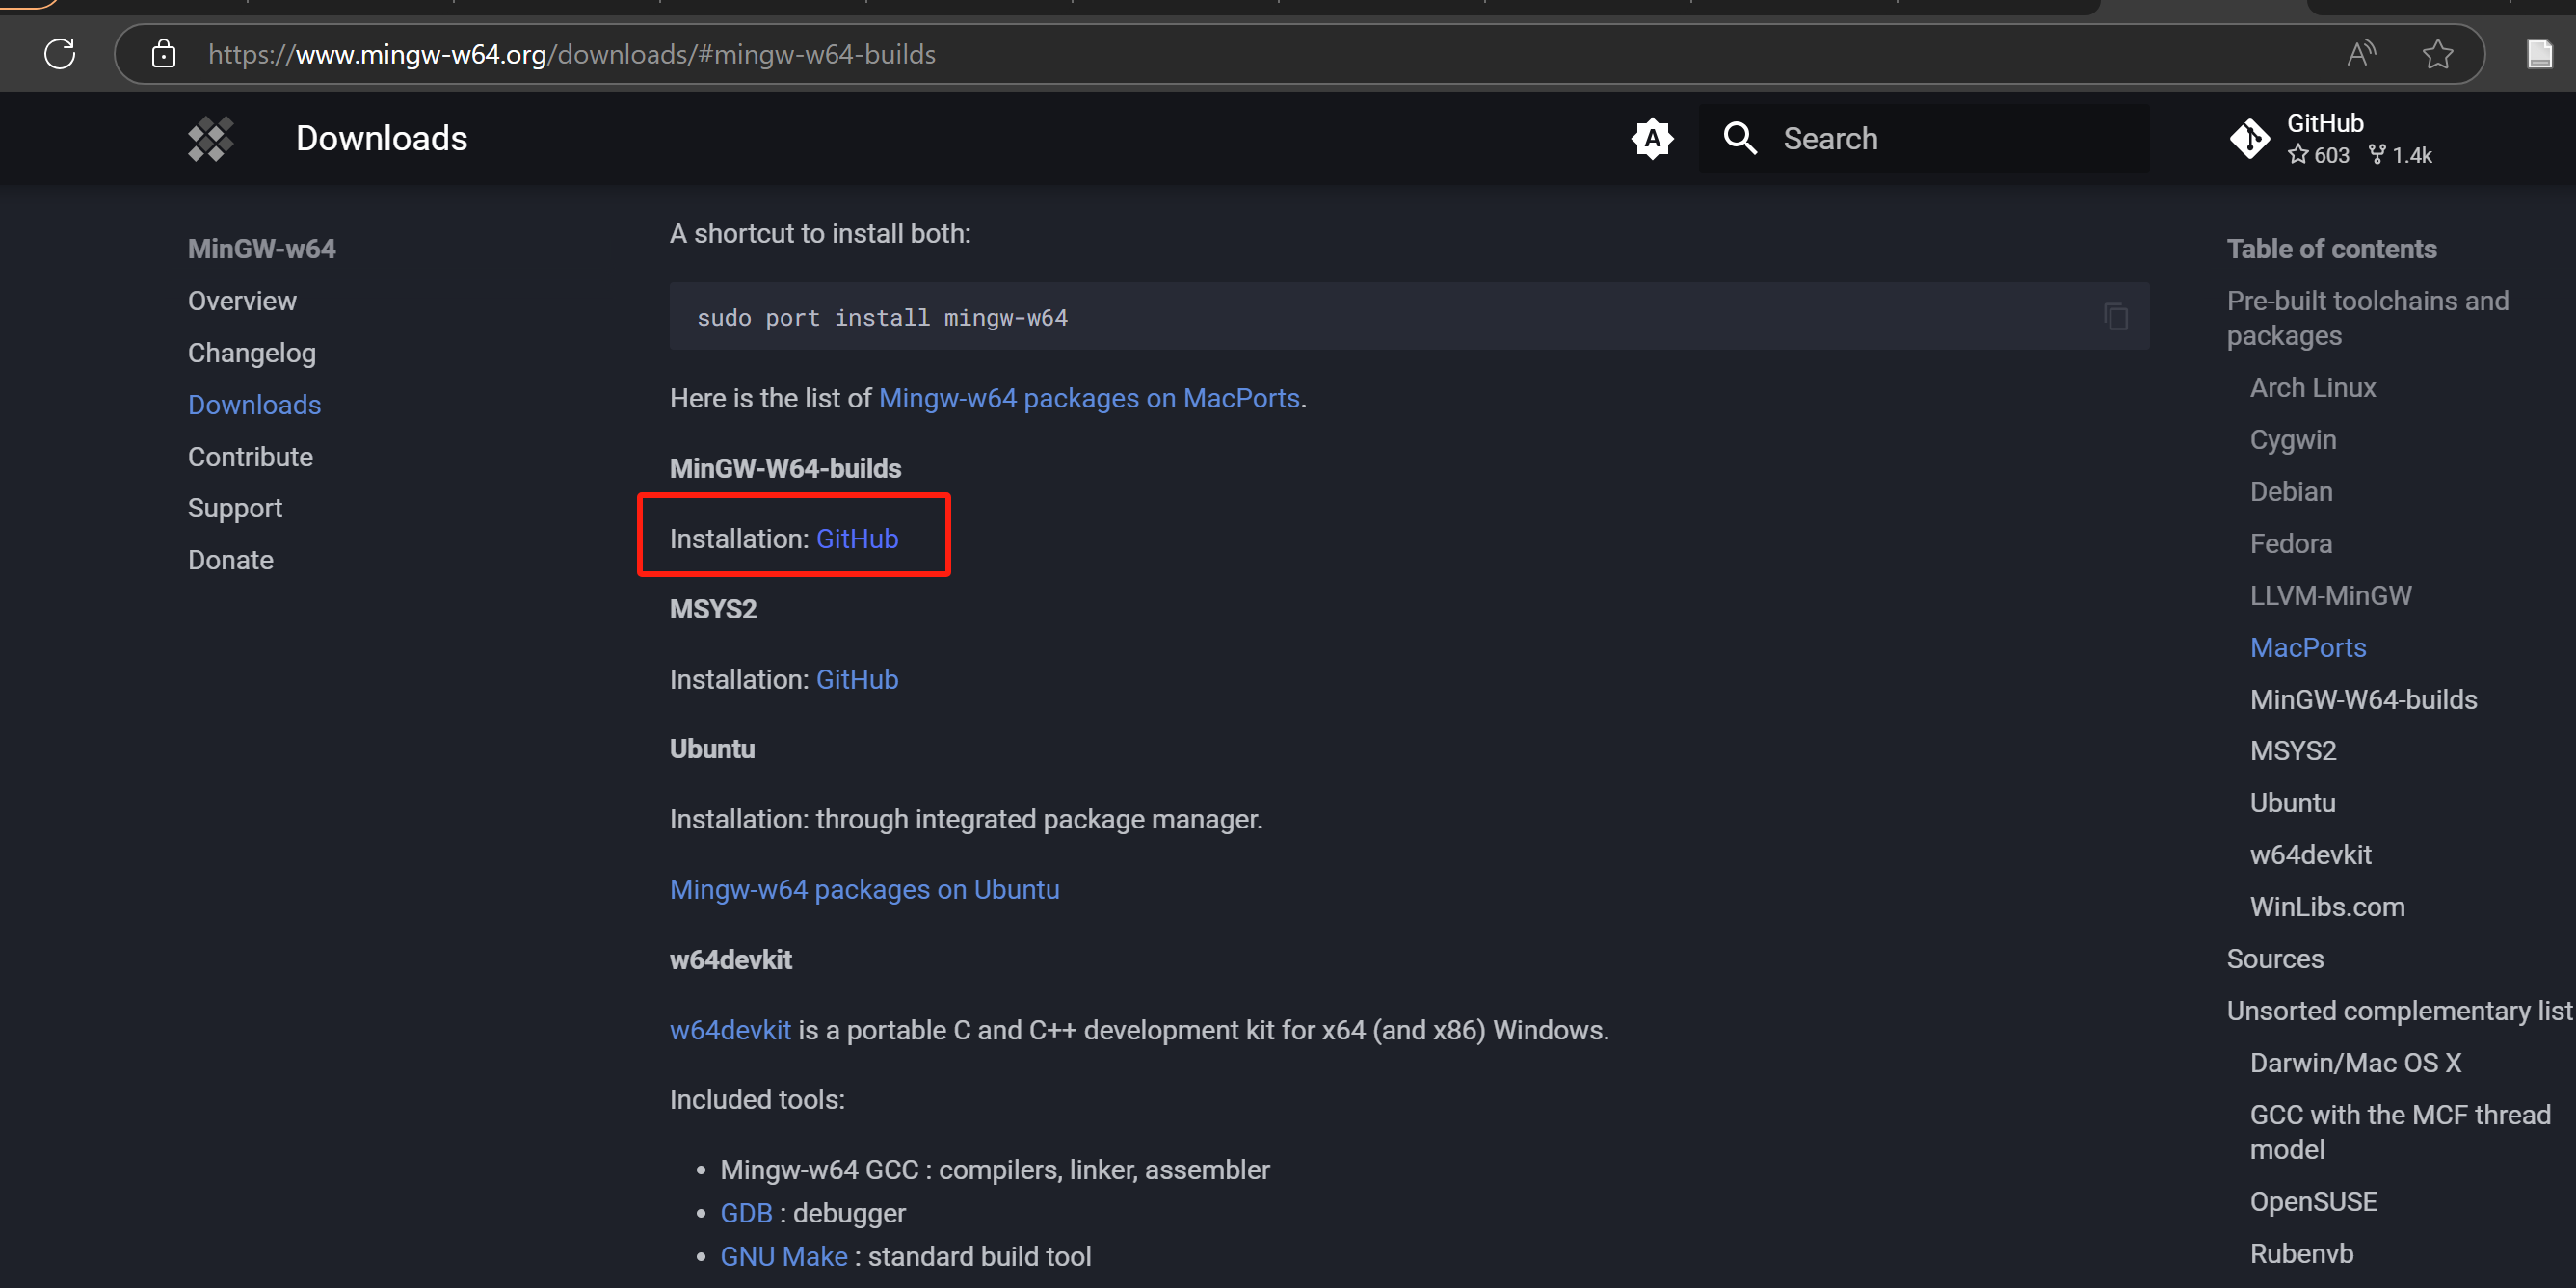Activate the Read Aloud icon in address bar
The image size is (2576, 1288).
click(x=2361, y=54)
